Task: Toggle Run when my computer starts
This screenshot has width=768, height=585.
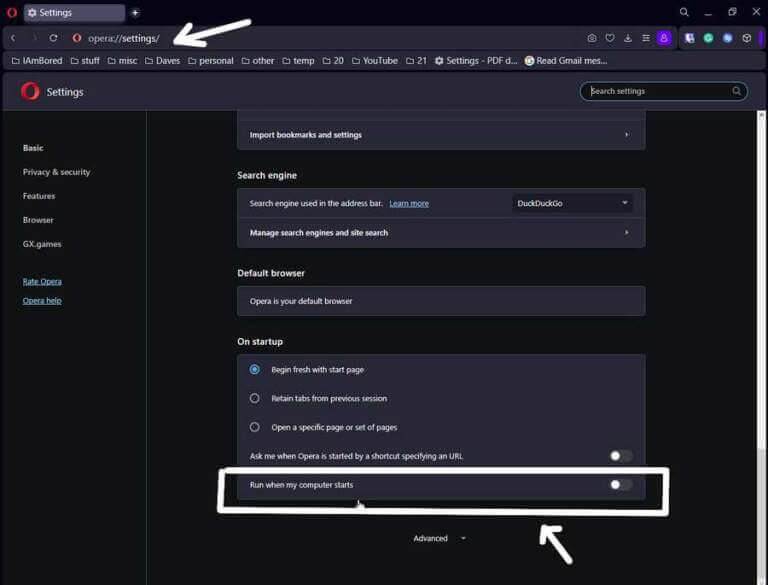Action: 621,485
